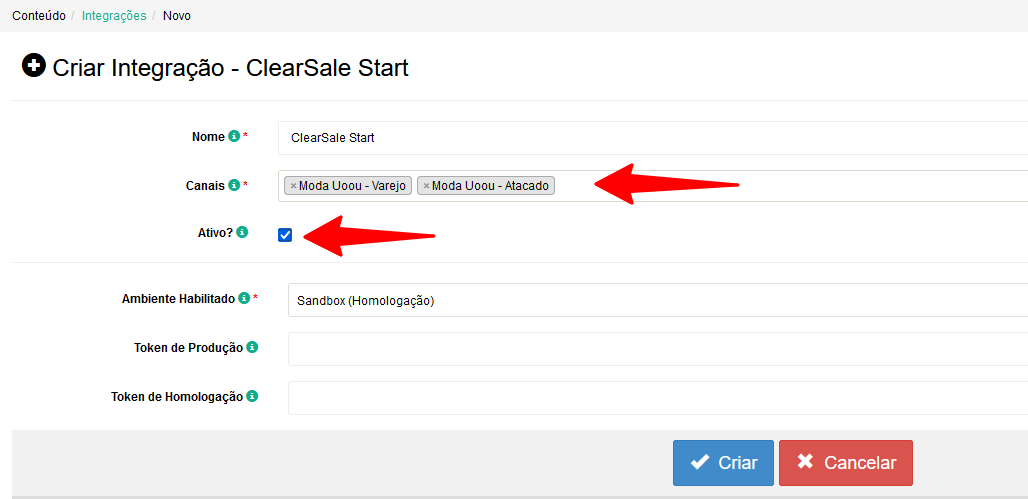Click the Moda Uoou - Varejo tag label
The width and height of the screenshot is (1028, 499).
tap(353, 186)
